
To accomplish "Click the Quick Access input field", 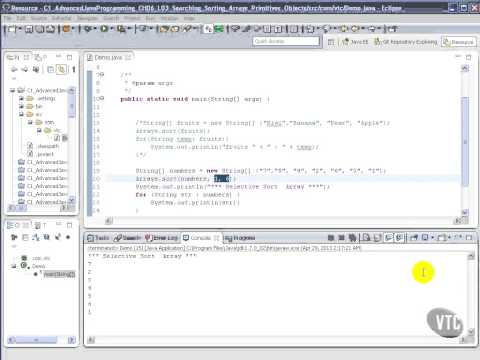I will [286, 41].
